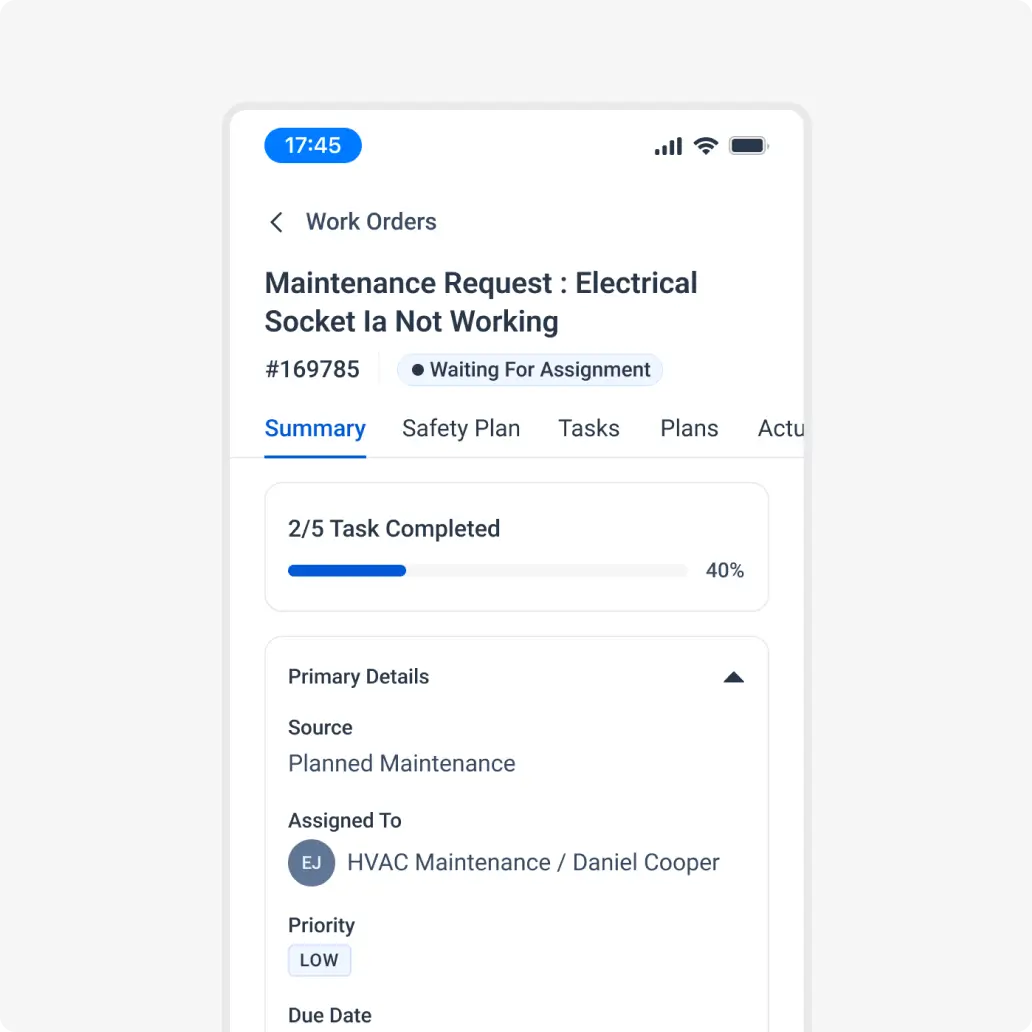Tap the LOW priority badge
This screenshot has height=1032, width=1032.
[x=319, y=960]
